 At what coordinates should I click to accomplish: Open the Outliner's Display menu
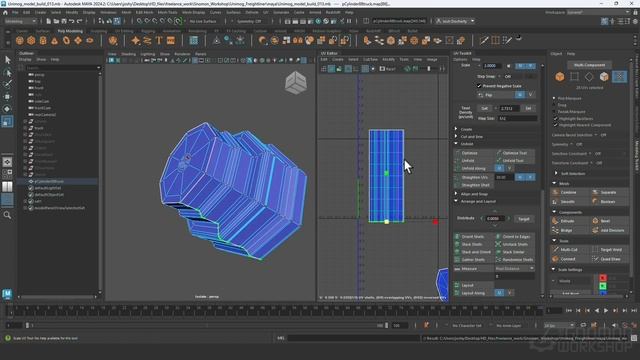[x=25, y=60]
